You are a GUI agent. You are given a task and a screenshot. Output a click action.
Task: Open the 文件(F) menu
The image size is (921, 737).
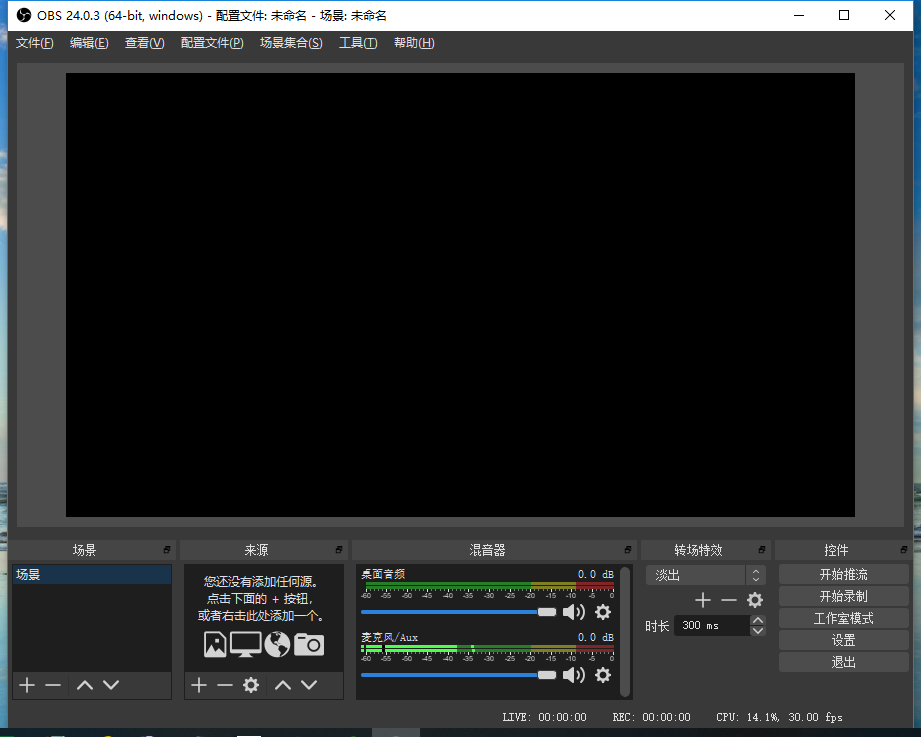[35, 43]
